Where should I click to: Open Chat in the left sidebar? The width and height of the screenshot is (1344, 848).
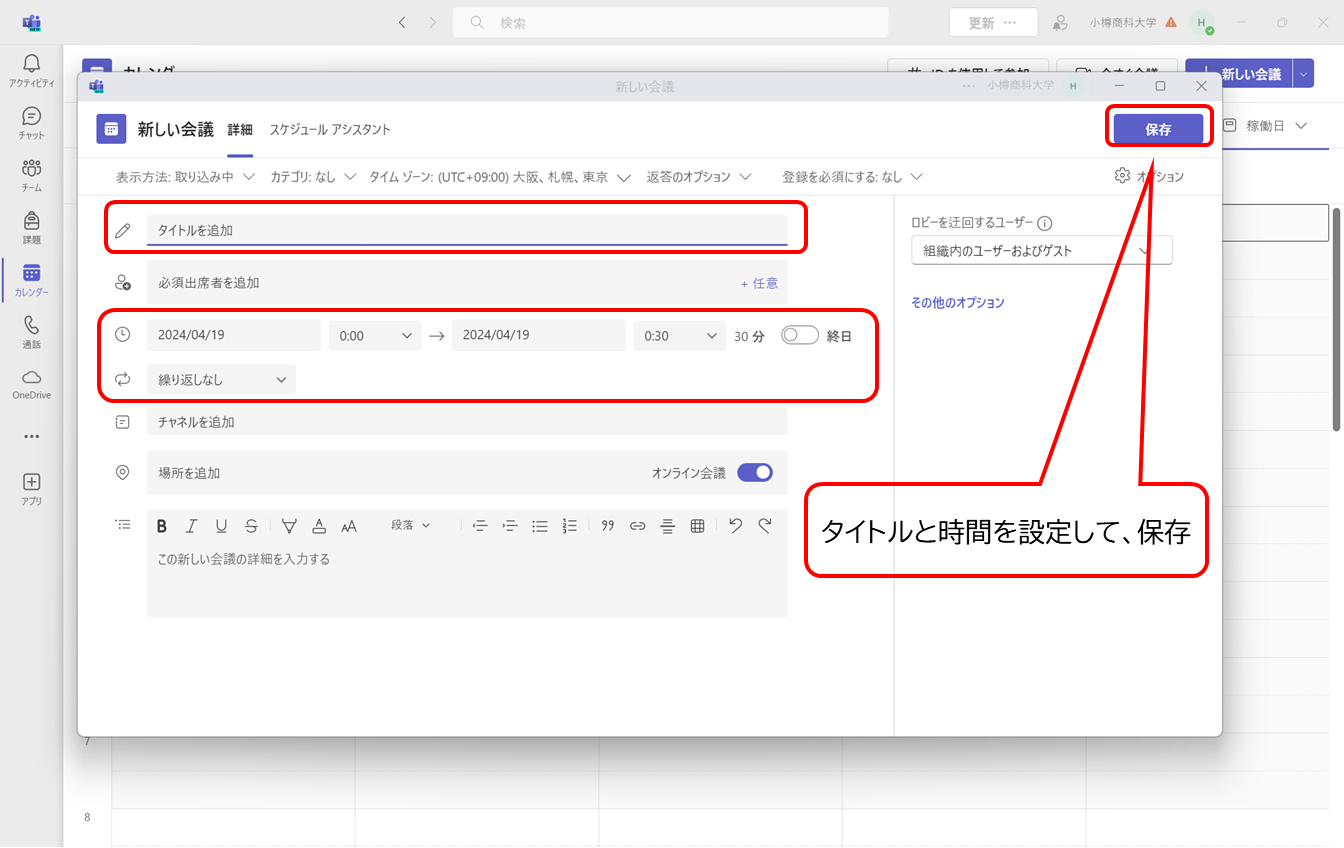pos(31,123)
